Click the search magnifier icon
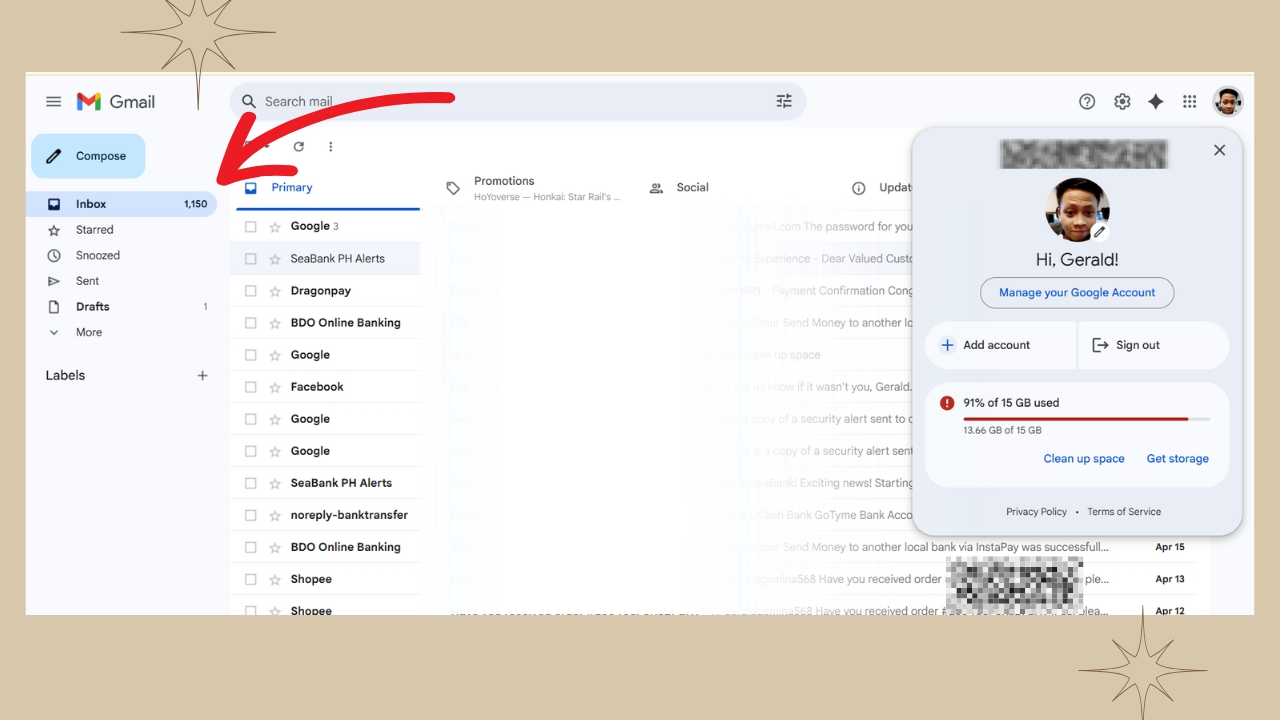 pos(249,101)
